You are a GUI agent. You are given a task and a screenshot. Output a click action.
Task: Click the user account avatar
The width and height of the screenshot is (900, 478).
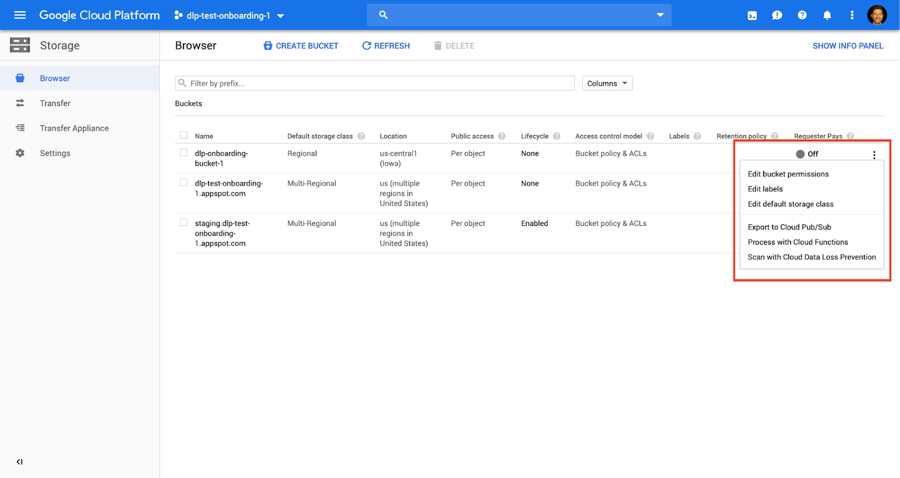[877, 15]
